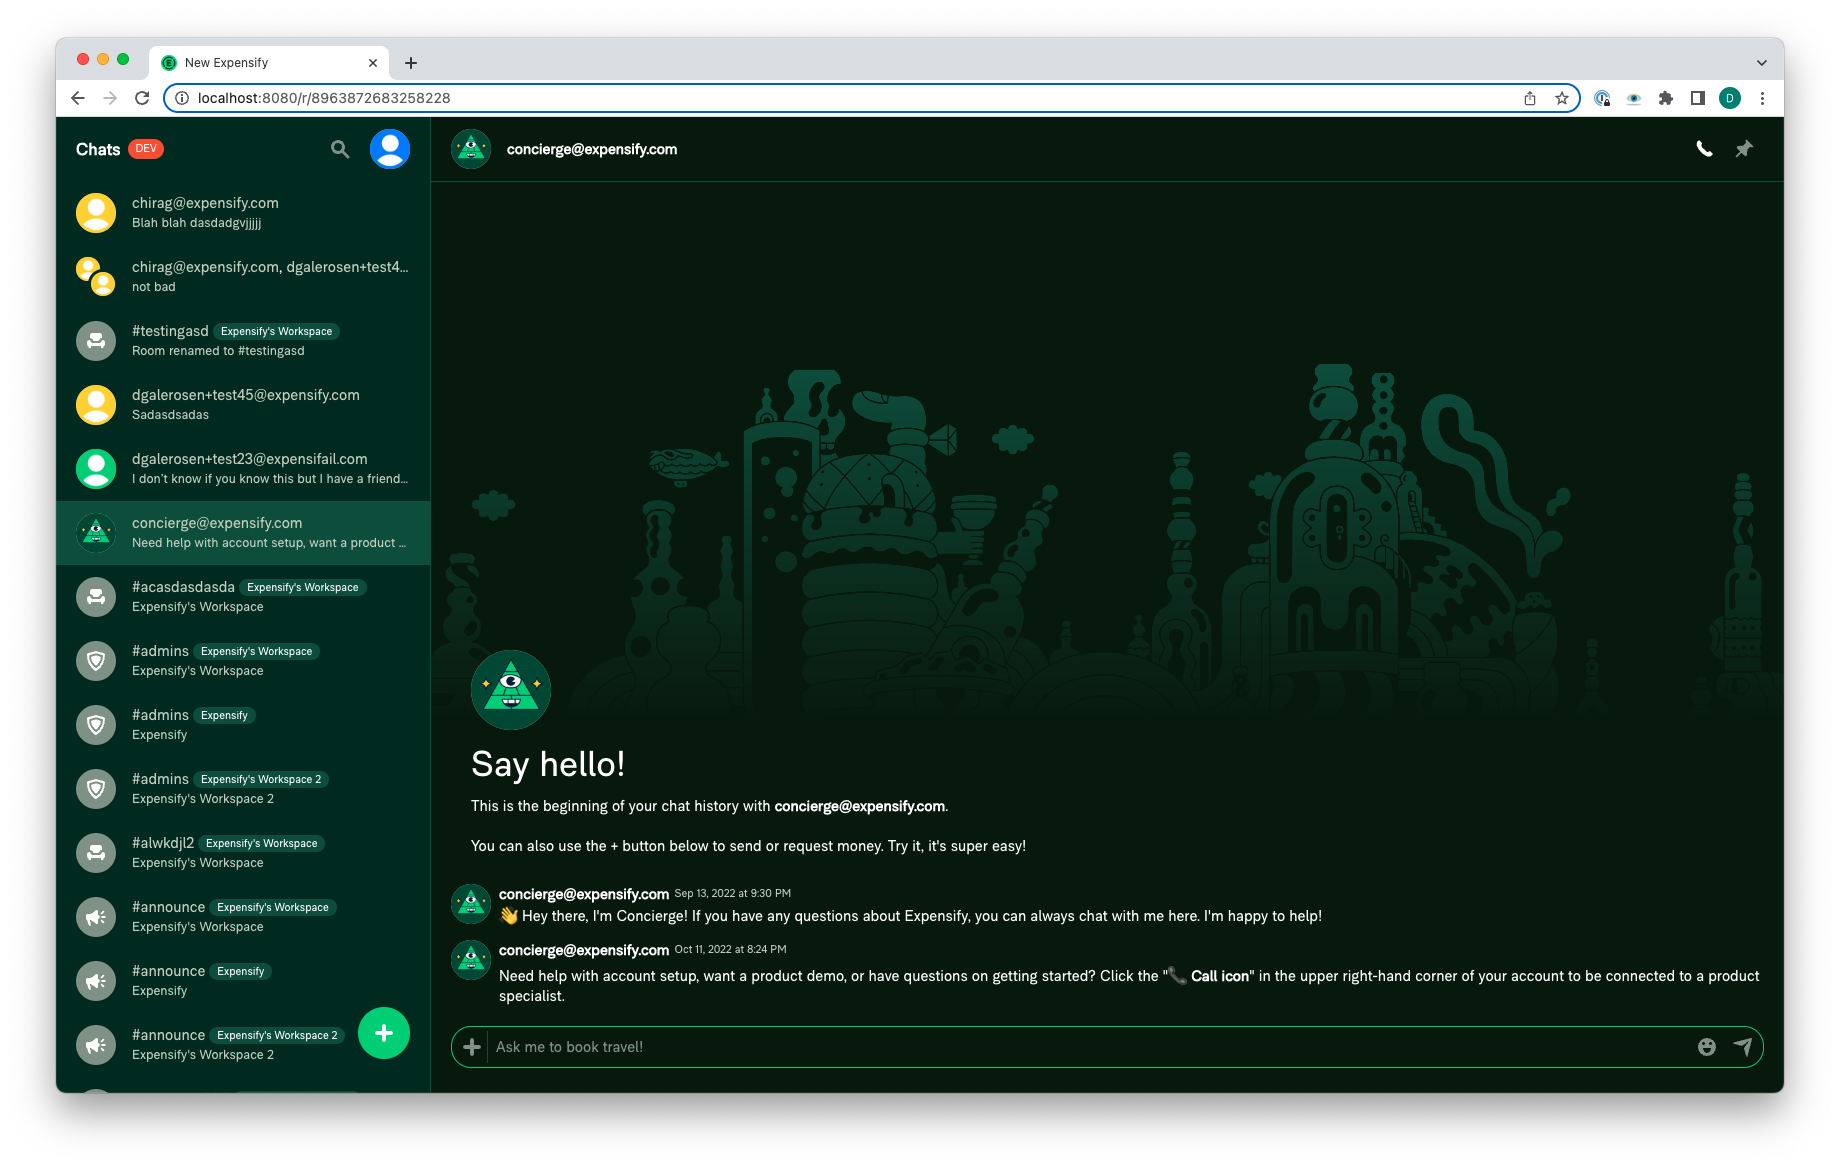Open Chrome three-dot menu
The height and width of the screenshot is (1167, 1840).
click(x=1762, y=98)
